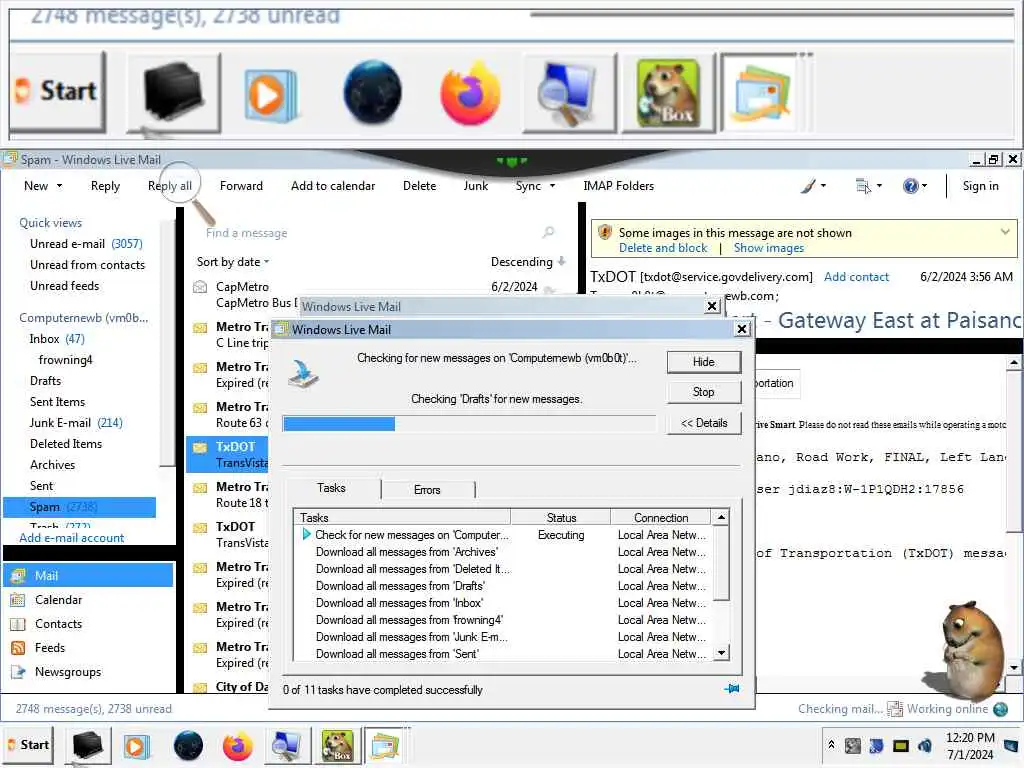The image size is (1024, 768).
Task: Select the Inbox (47) folder
Action: [57, 339]
